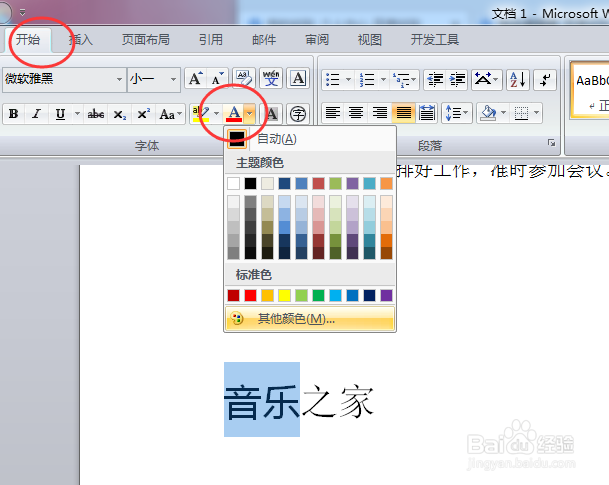Screen dimensions: 609x485
Task: Apply paragraph shading paint bucket
Action: pyautogui.click(x=488, y=113)
